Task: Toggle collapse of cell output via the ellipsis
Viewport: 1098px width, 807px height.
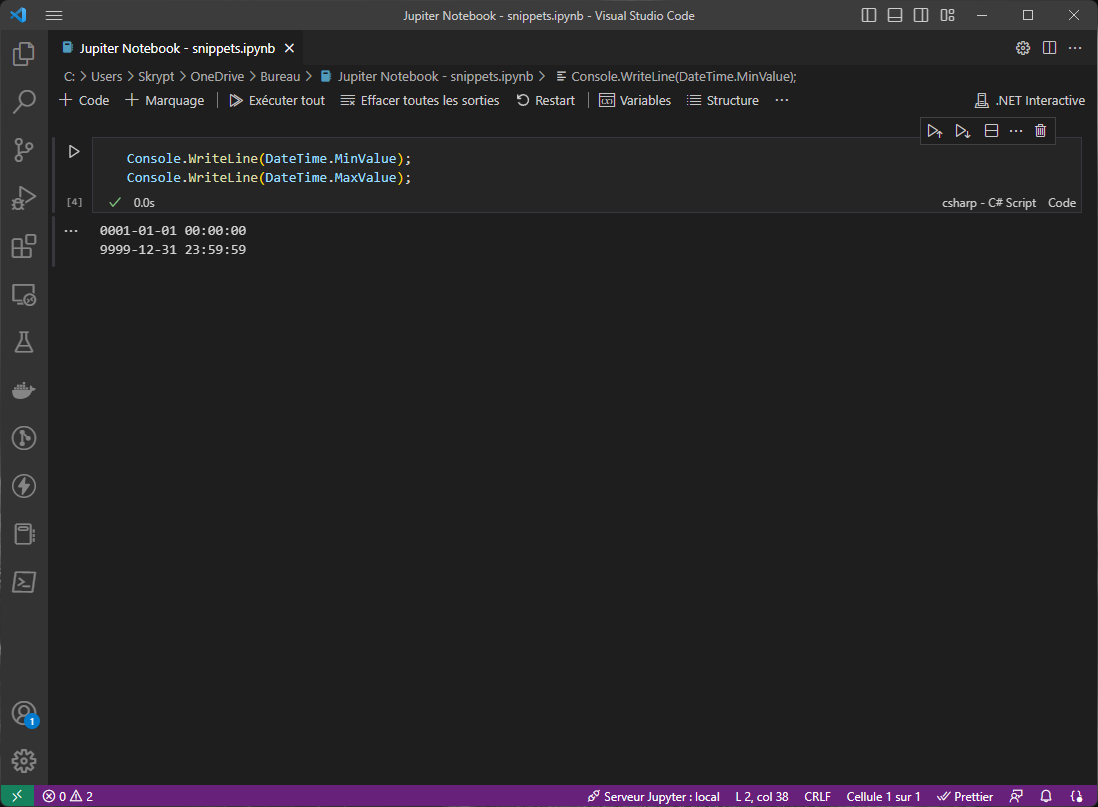Action: (70, 230)
